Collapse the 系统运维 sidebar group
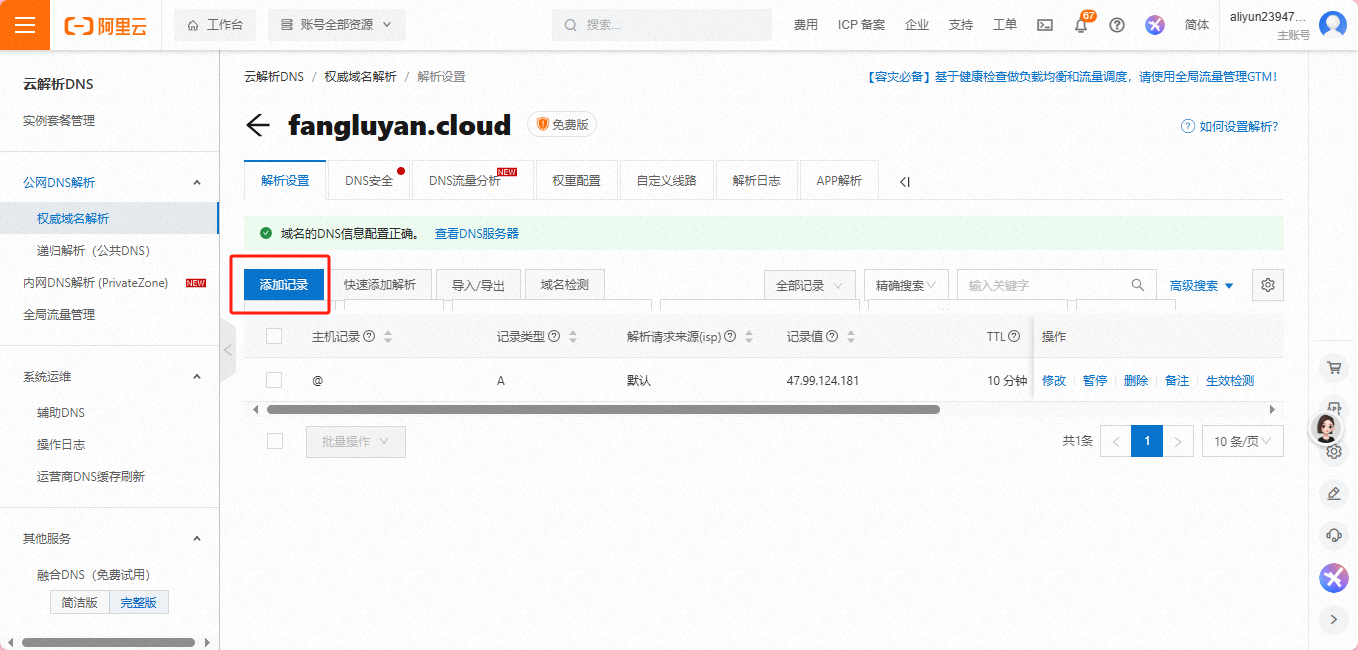Screen dimensions: 1358x650 (x=197, y=377)
